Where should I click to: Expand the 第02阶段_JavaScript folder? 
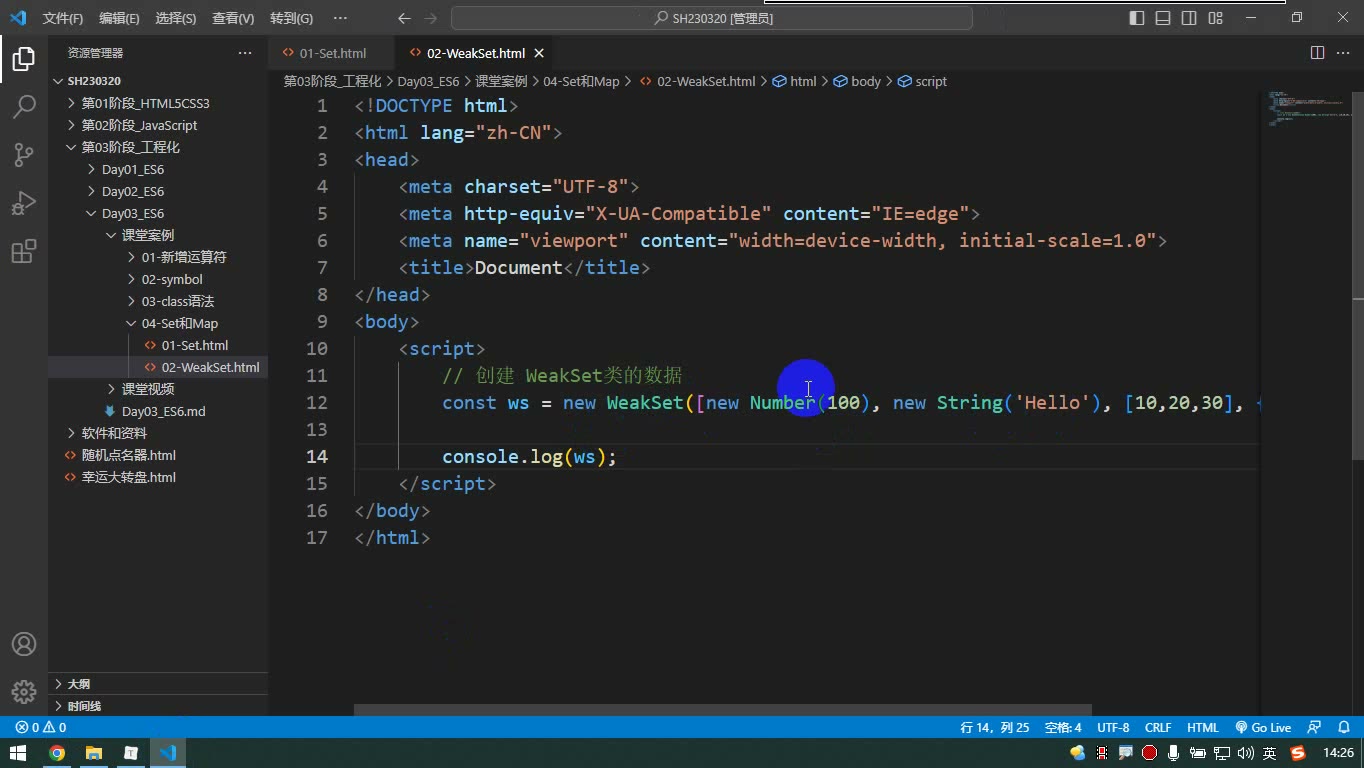(139, 125)
